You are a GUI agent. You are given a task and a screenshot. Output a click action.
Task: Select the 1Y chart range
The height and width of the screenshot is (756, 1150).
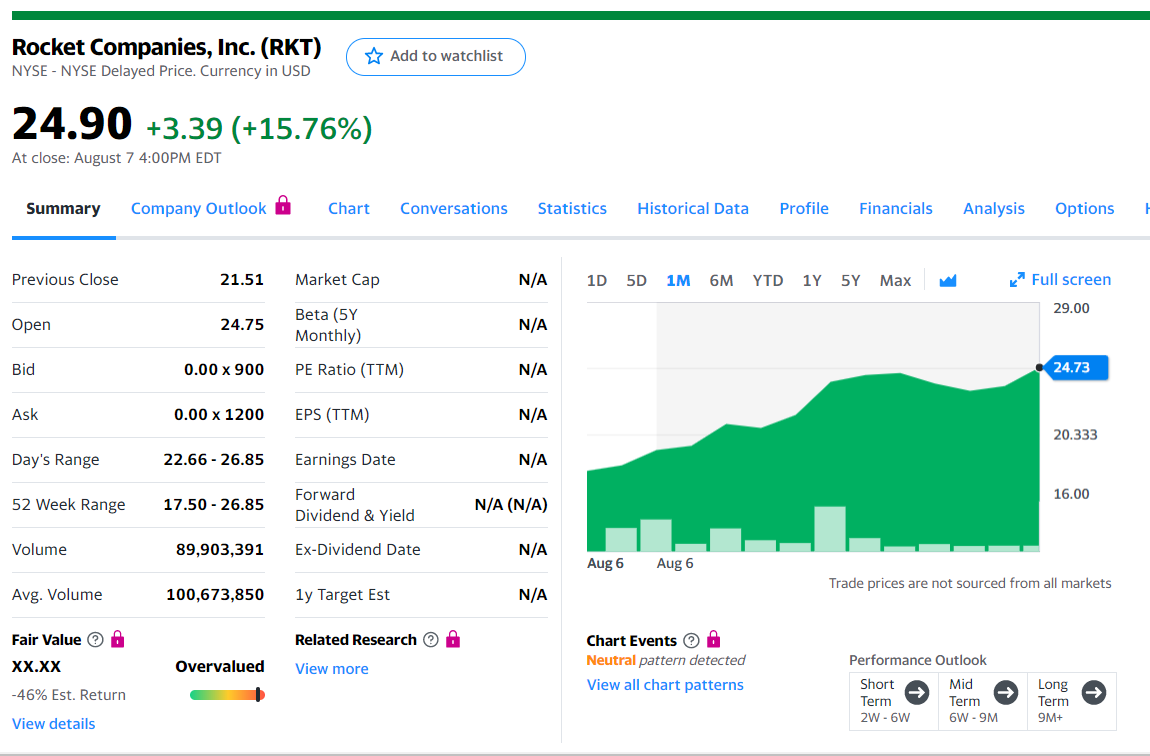tap(812, 280)
